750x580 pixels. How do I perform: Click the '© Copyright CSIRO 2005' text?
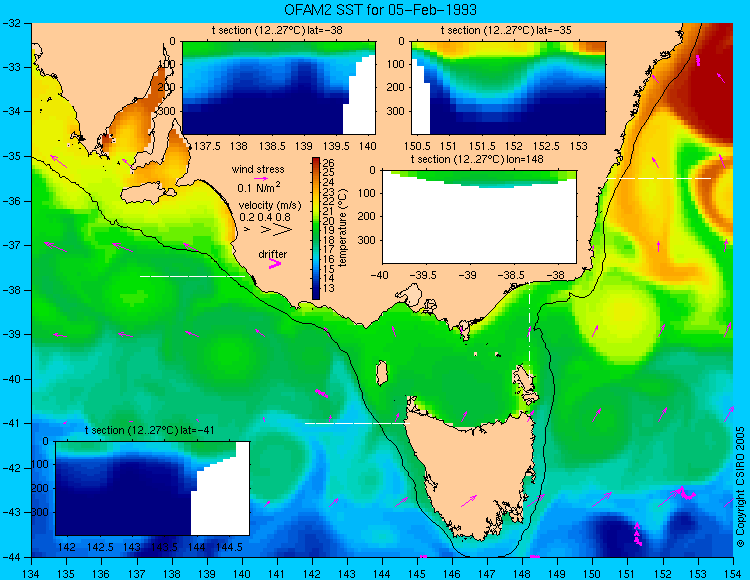click(x=740, y=487)
